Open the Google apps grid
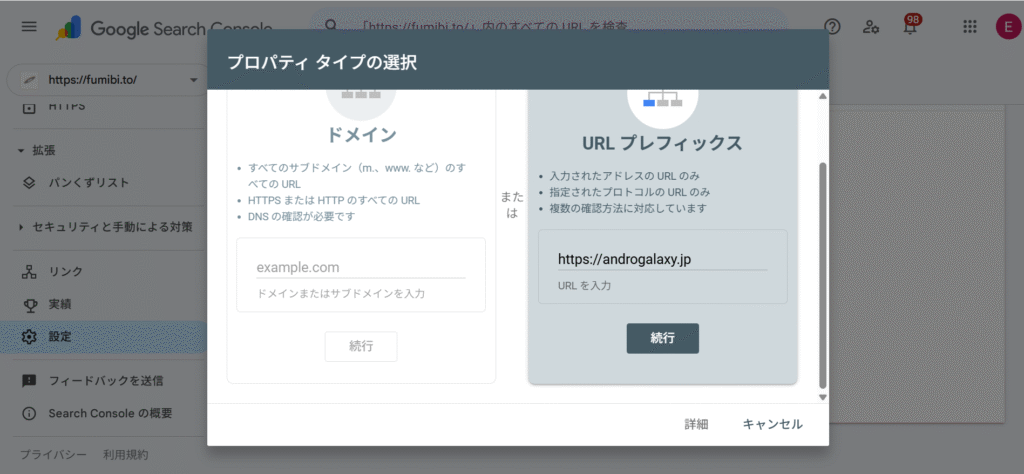Image resolution: width=1024 pixels, height=474 pixels. 970,27
